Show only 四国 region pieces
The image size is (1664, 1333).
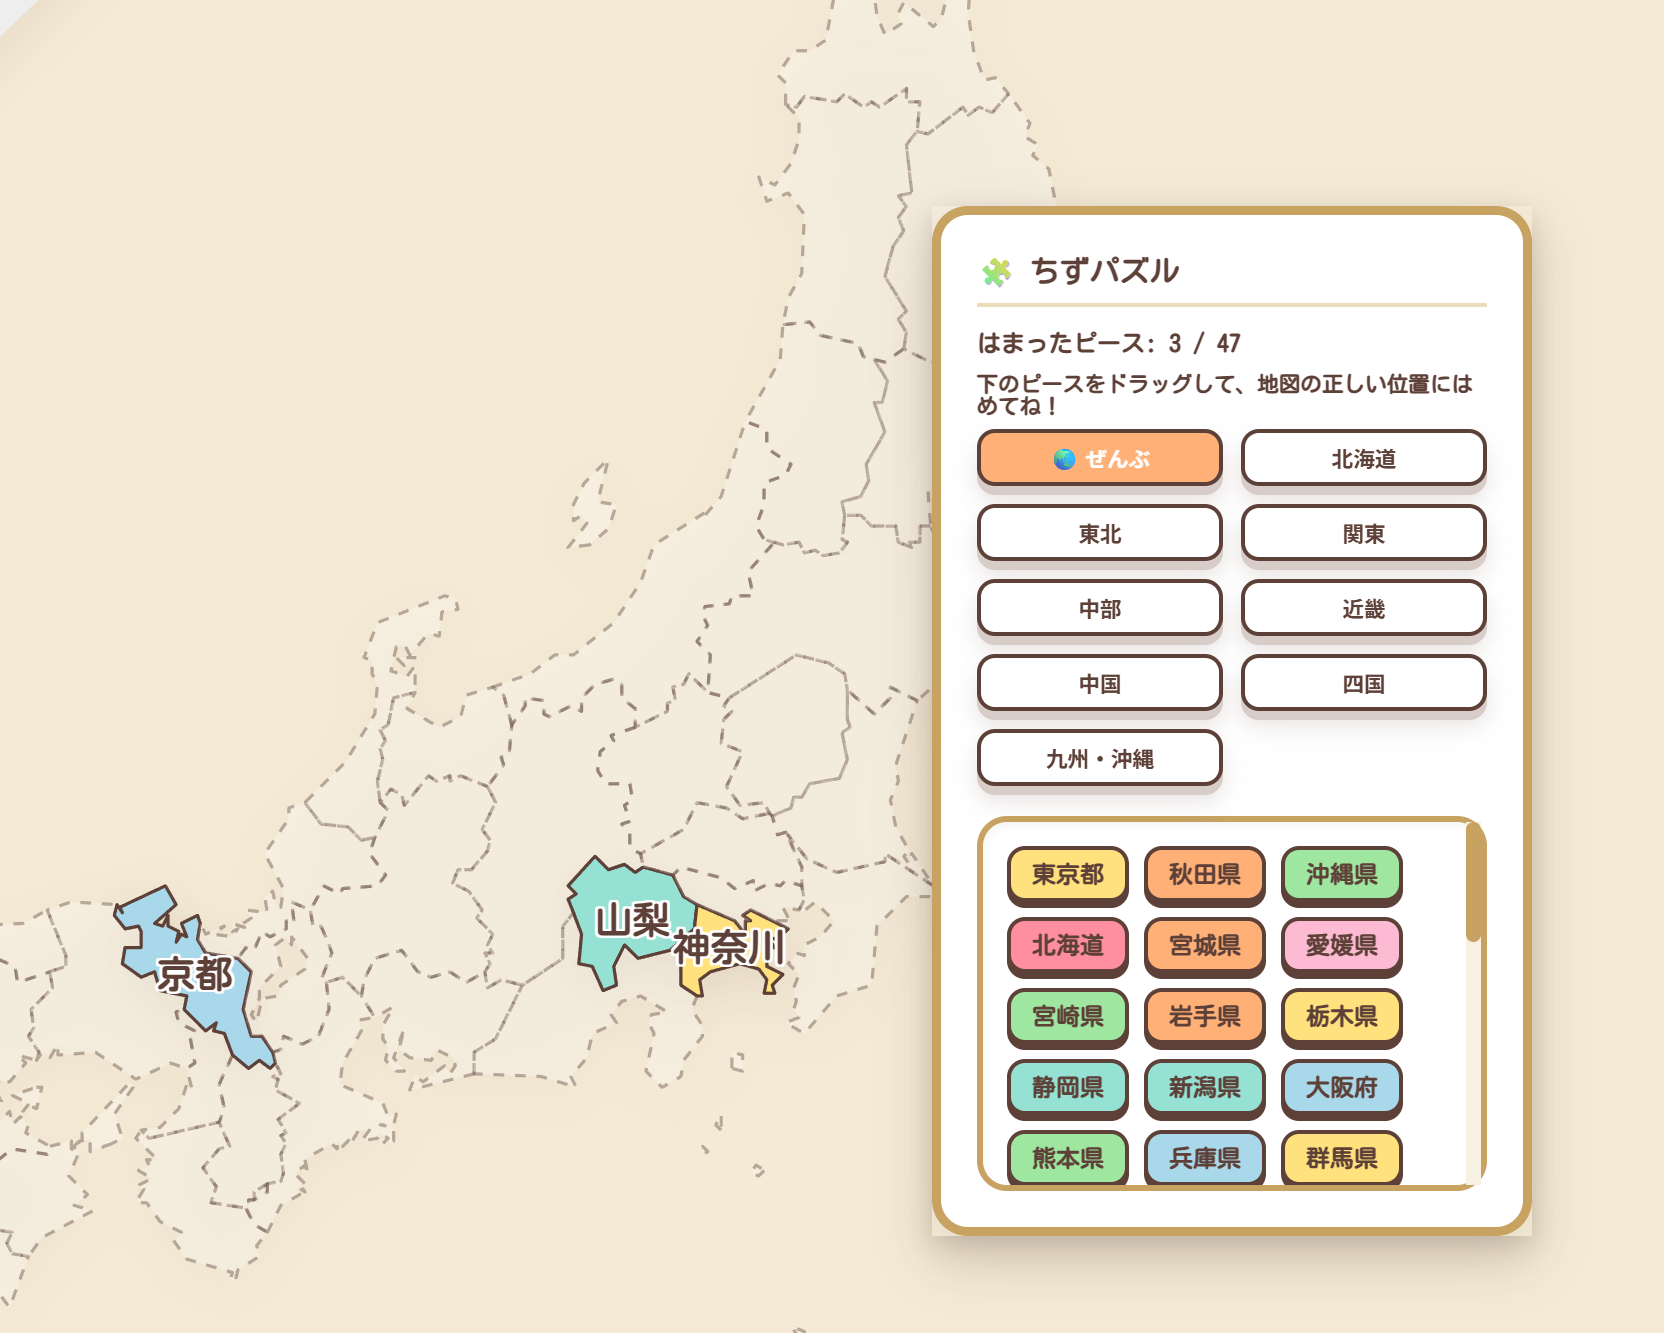tap(1363, 683)
